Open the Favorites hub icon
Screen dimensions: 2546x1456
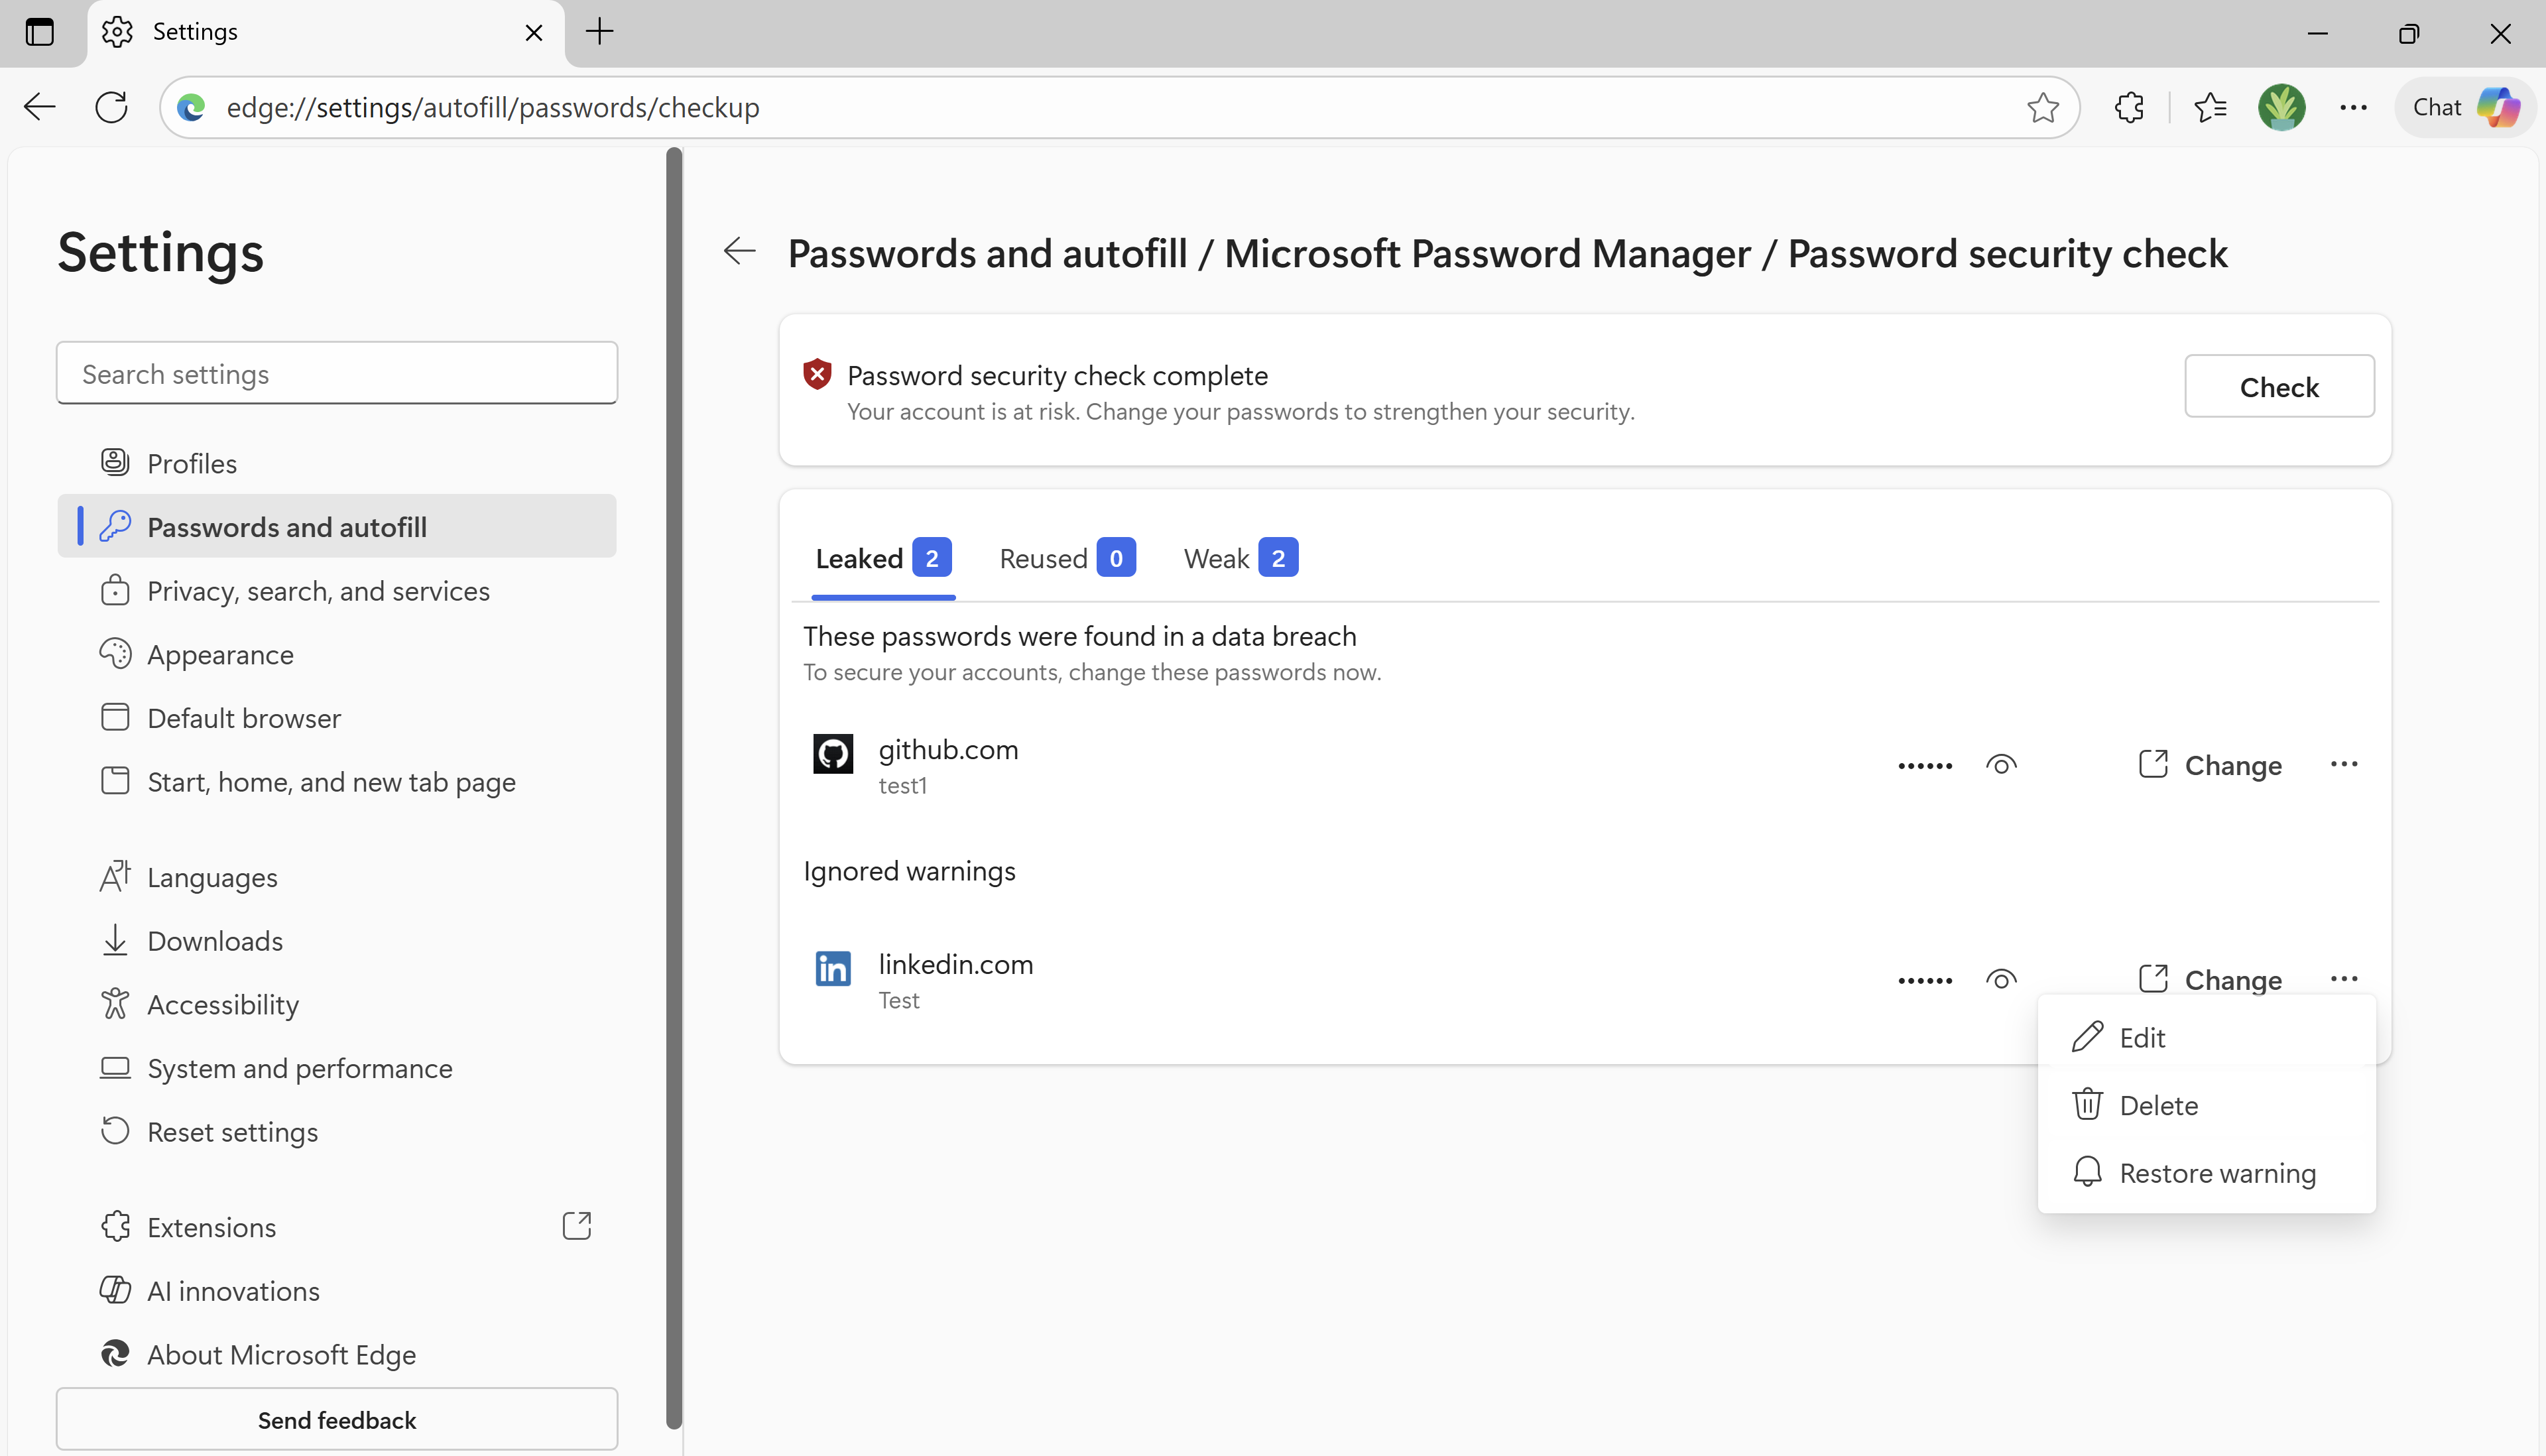click(2210, 107)
